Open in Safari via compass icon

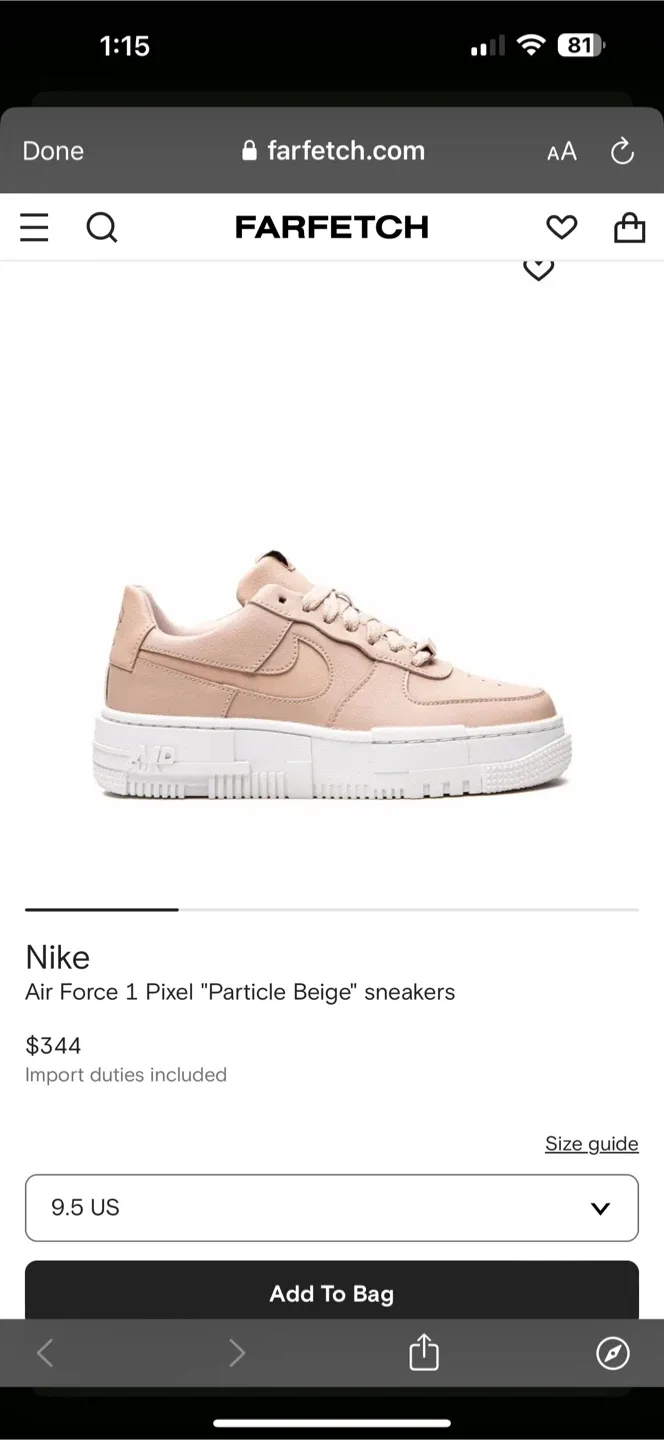613,1353
